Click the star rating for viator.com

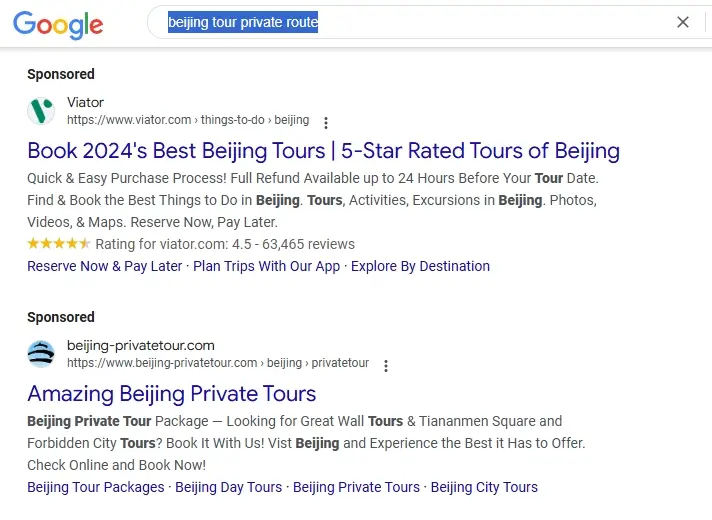point(59,244)
